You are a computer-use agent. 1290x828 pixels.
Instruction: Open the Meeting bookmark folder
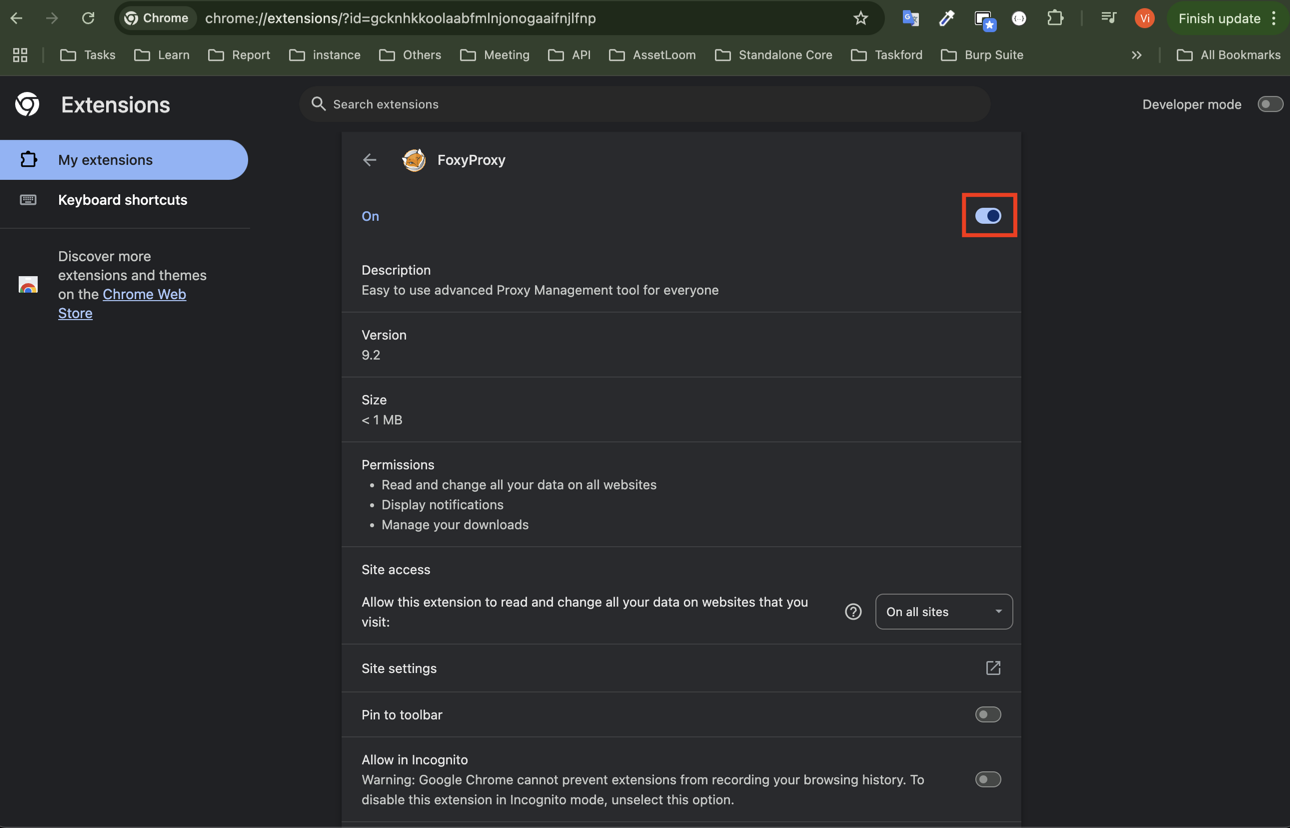pyautogui.click(x=495, y=55)
